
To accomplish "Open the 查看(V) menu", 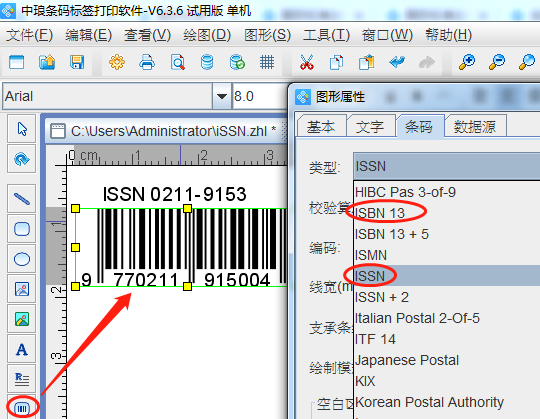I will pyautogui.click(x=147, y=35).
